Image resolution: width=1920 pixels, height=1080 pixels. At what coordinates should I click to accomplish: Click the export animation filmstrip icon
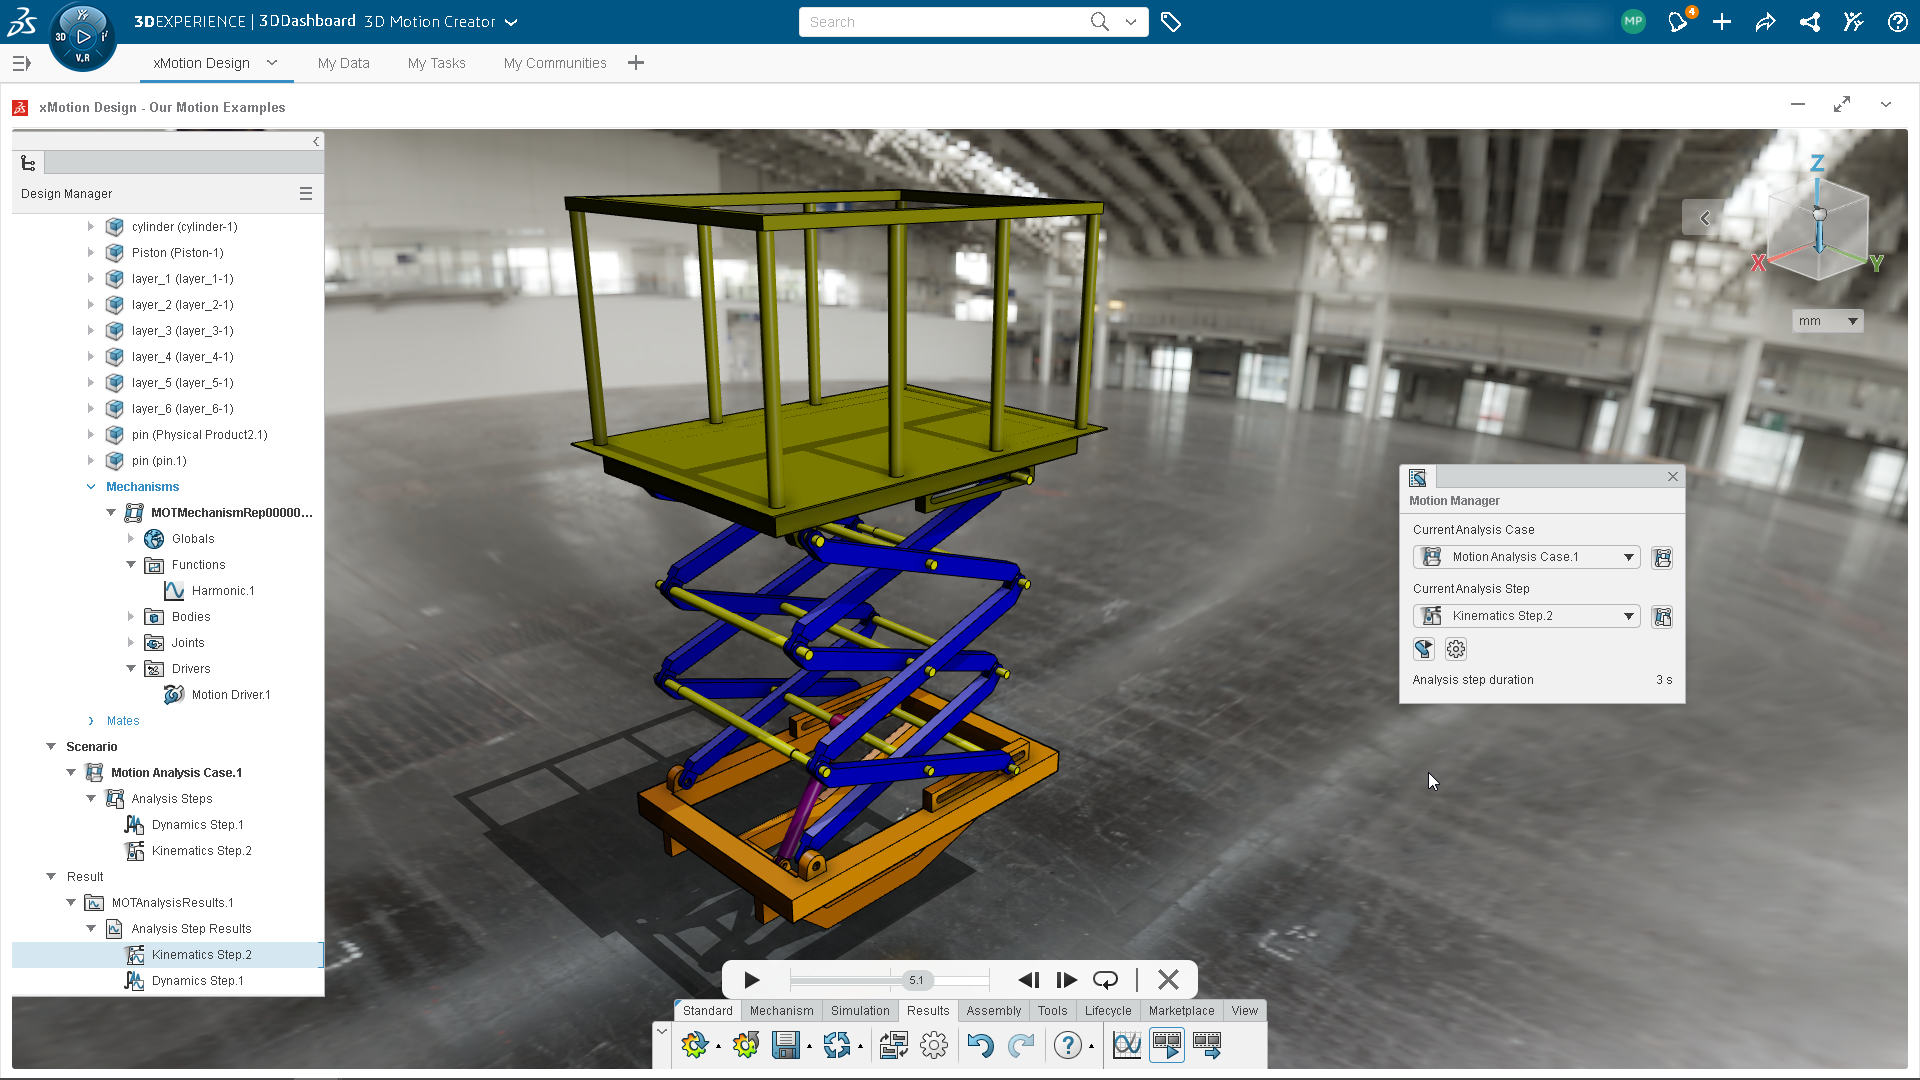coord(1207,1046)
